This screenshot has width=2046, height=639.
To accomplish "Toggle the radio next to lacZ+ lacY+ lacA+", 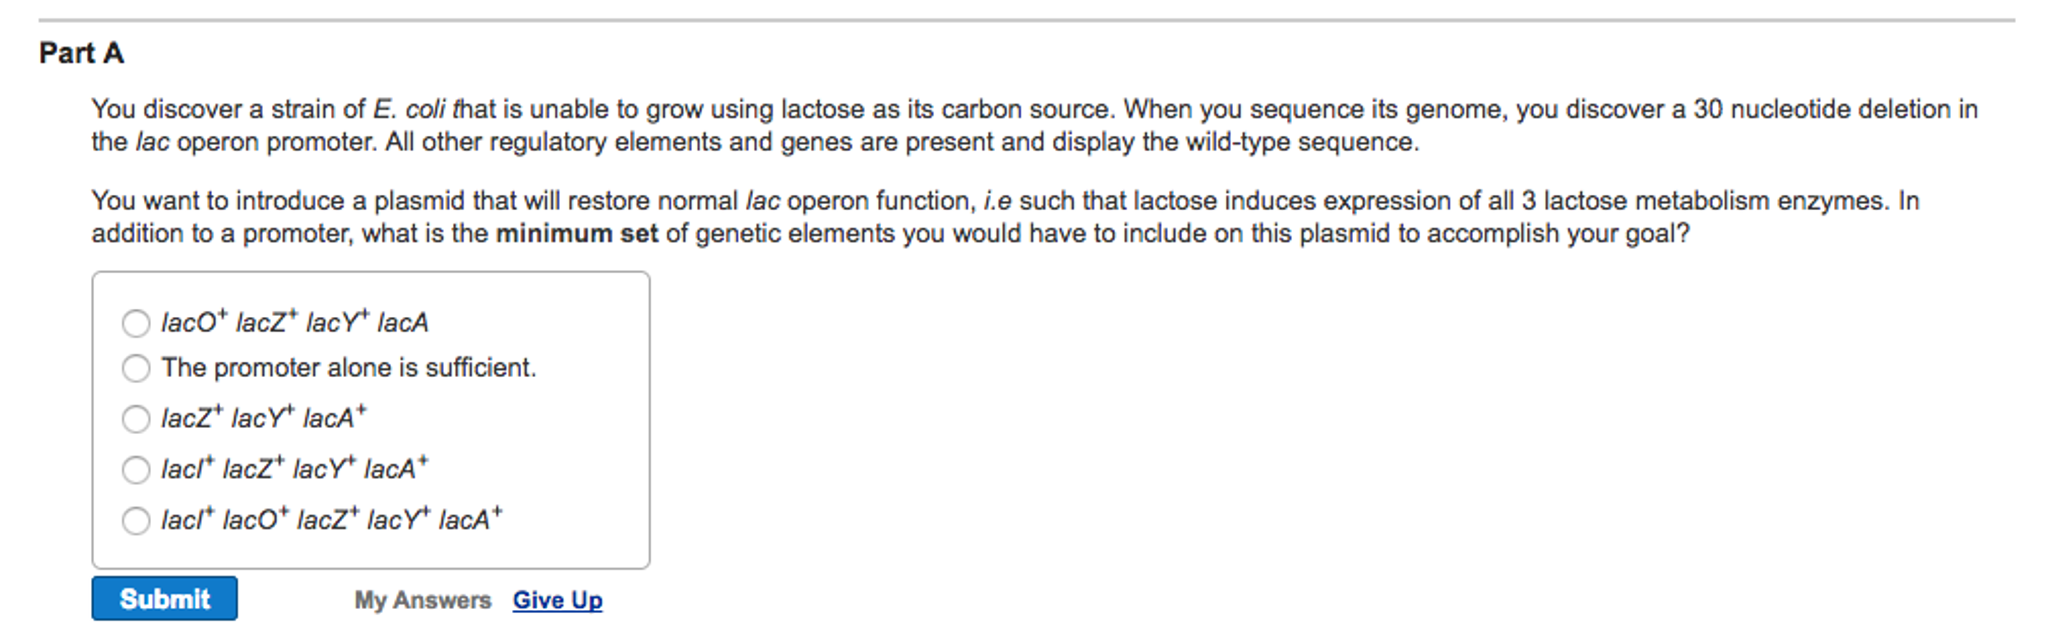I will point(135,419).
